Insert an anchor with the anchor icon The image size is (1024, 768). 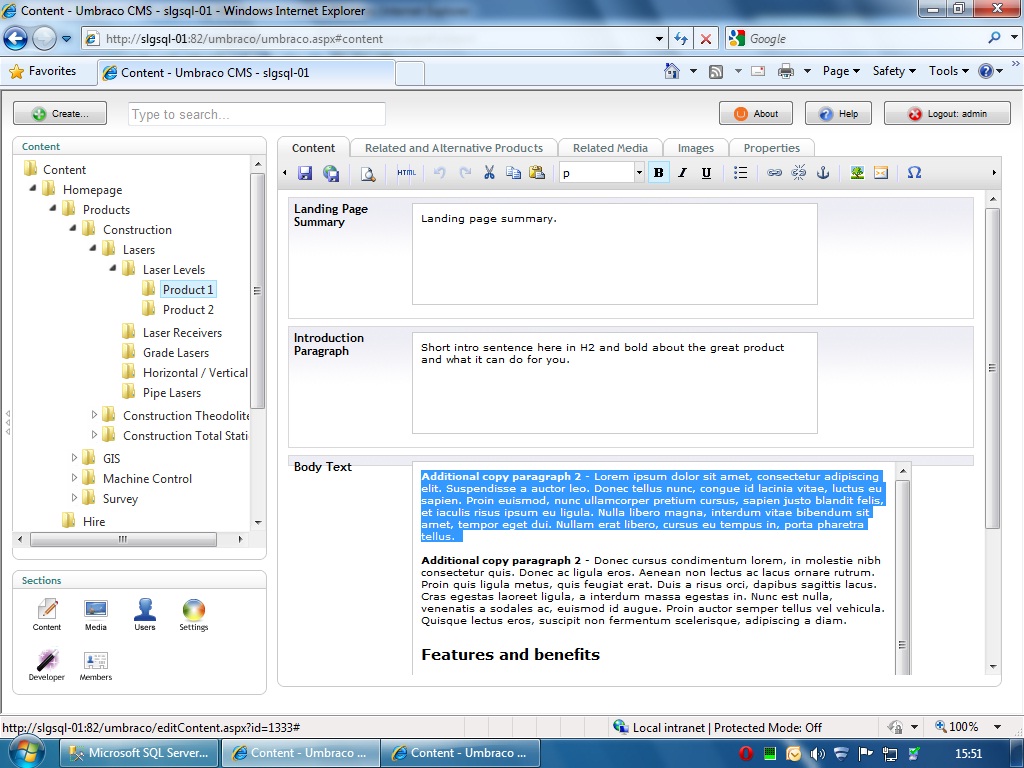tap(823, 172)
